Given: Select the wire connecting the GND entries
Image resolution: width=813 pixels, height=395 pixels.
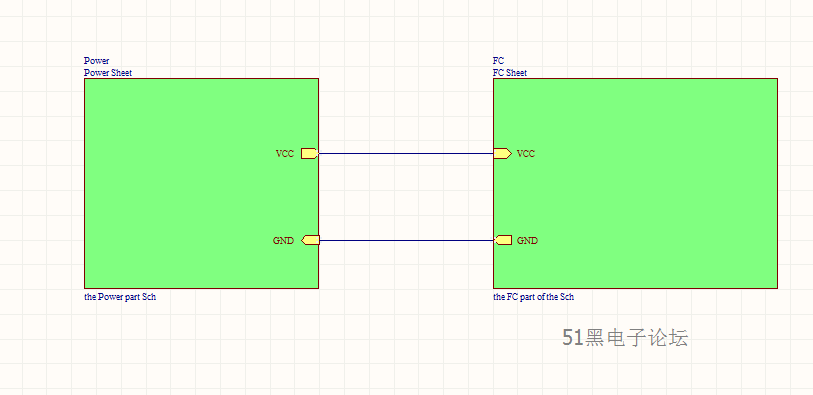Looking at the screenshot, I should pos(406,240).
